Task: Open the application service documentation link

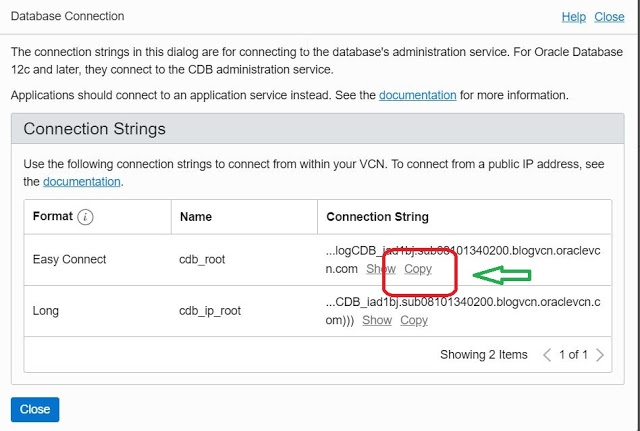Action: (x=417, y=95)
